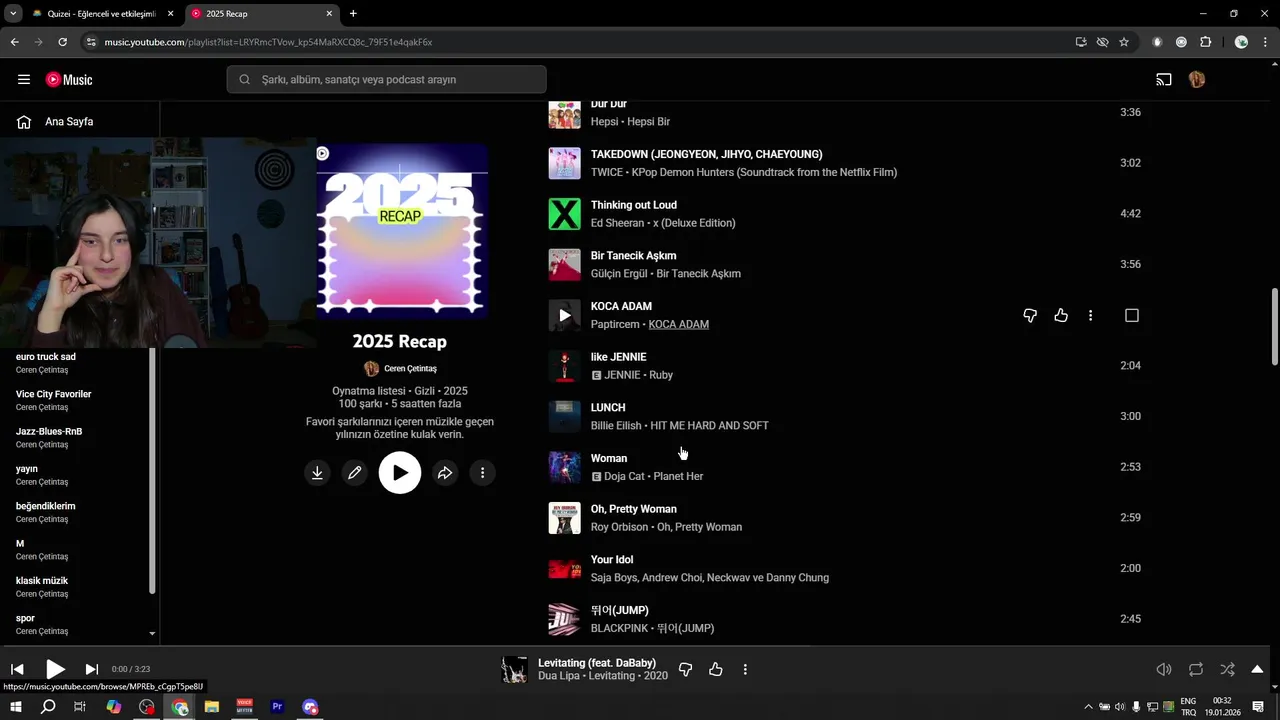Image resolution: width=1280 pixels, height=720 pixels.
Task: Open the KOCA ADAM album link
Action: (x=678, y=325)
